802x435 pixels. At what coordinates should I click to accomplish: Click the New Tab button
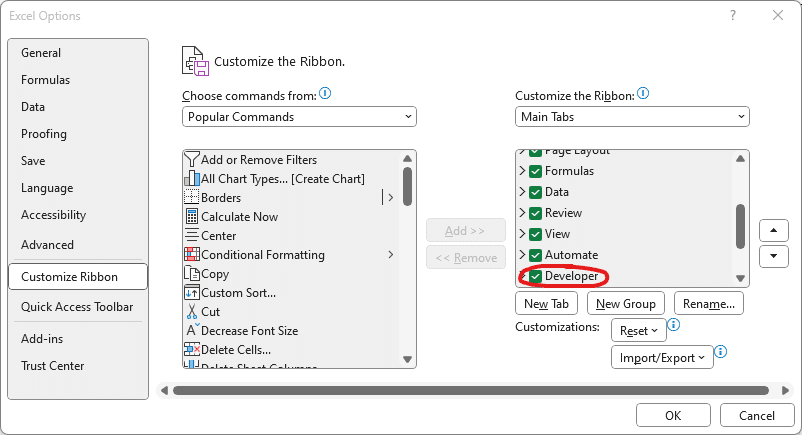pos(547,303)
